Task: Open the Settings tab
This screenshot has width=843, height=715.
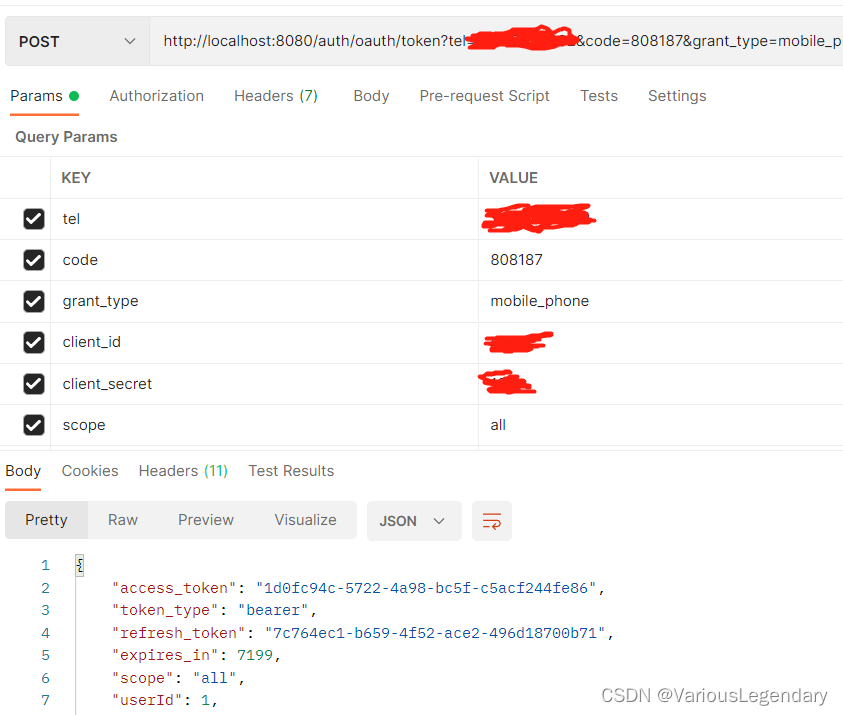Action: coord(677,96)
